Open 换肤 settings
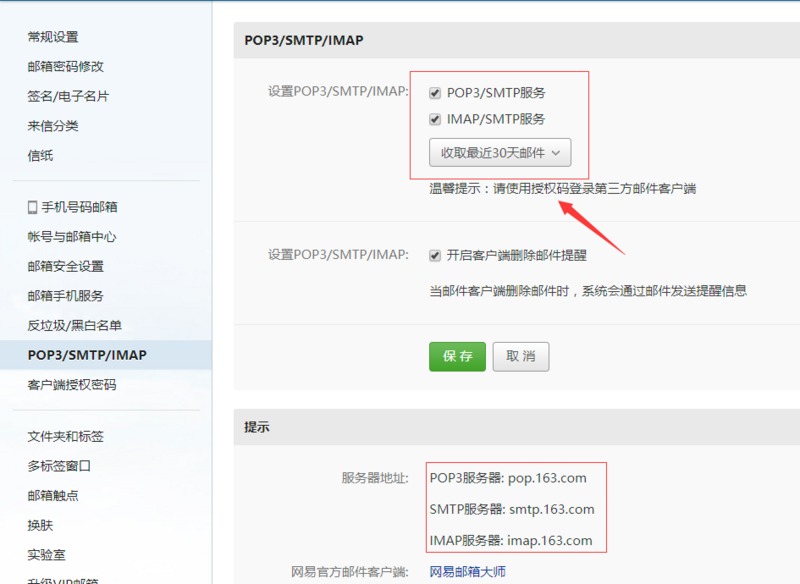Viewport: 800px width, 584px height. (x=40, y=525)
